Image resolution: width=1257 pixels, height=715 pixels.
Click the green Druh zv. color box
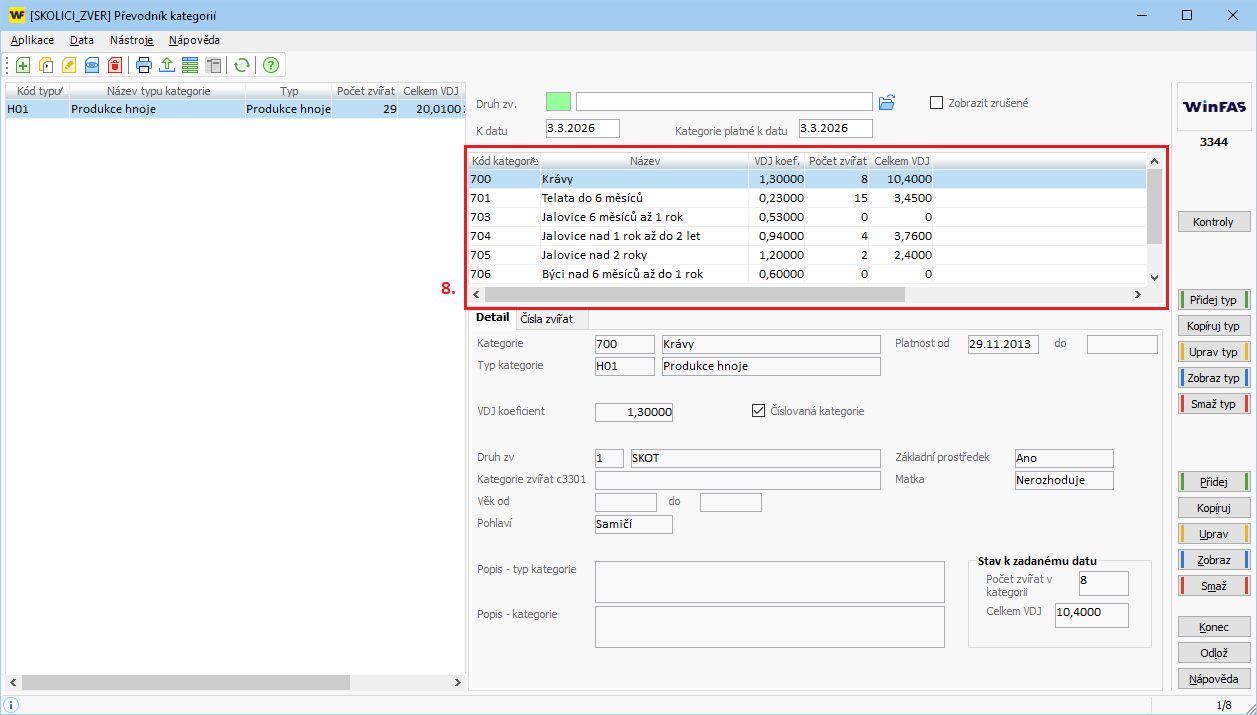558,102
